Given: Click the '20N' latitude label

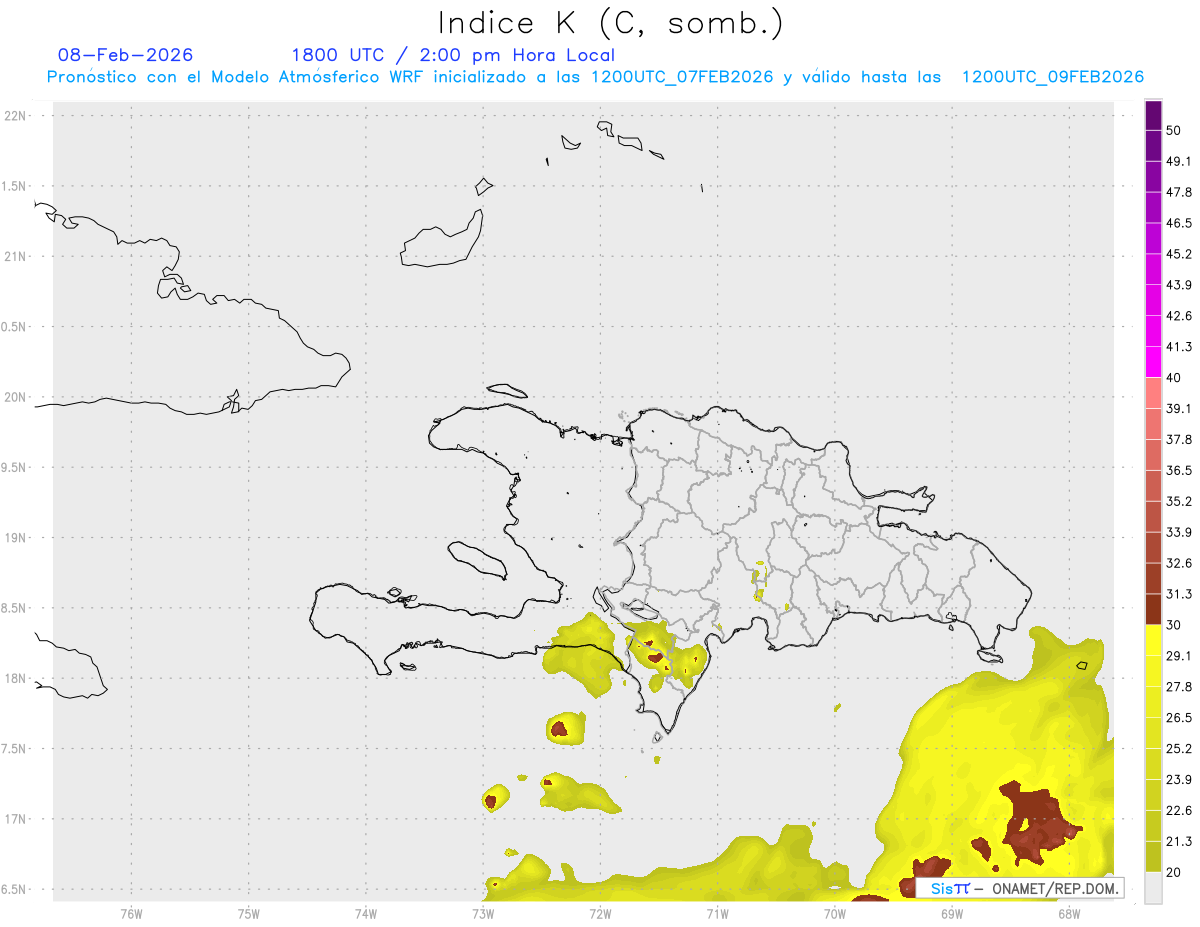Looking at the screenshot, I should pos(16,397).
